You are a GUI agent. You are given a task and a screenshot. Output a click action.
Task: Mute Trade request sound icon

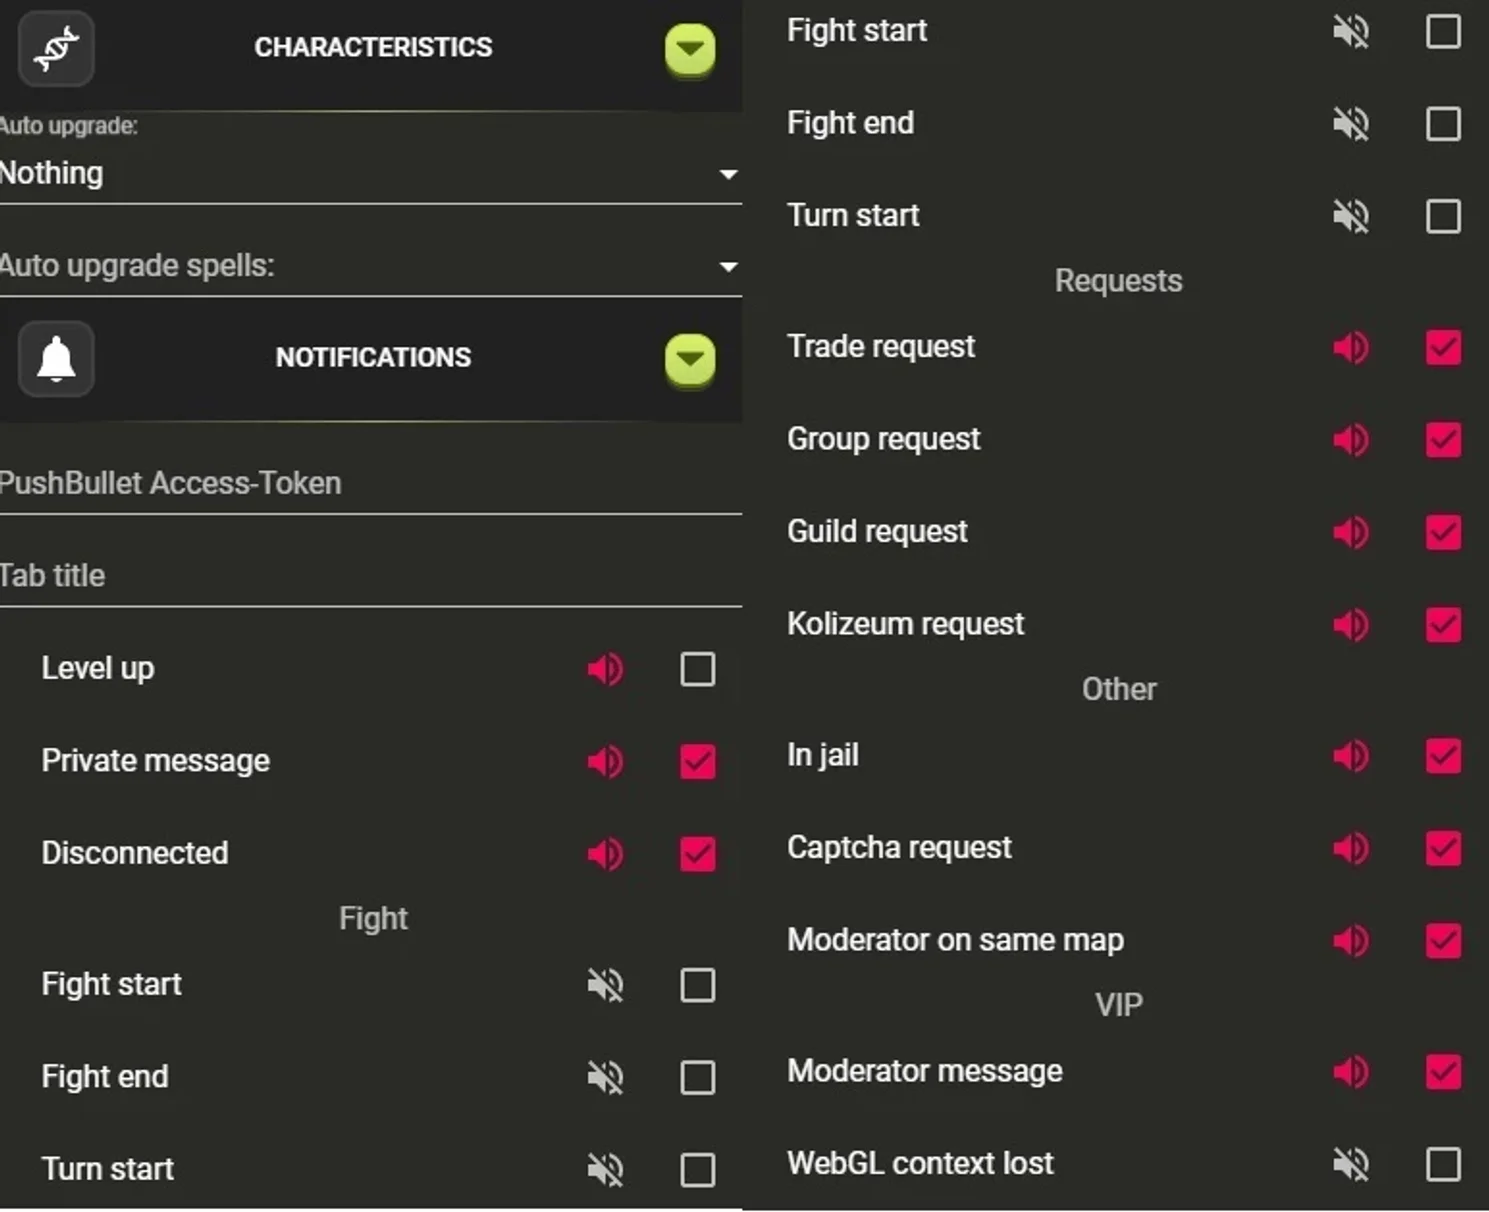1351,347
